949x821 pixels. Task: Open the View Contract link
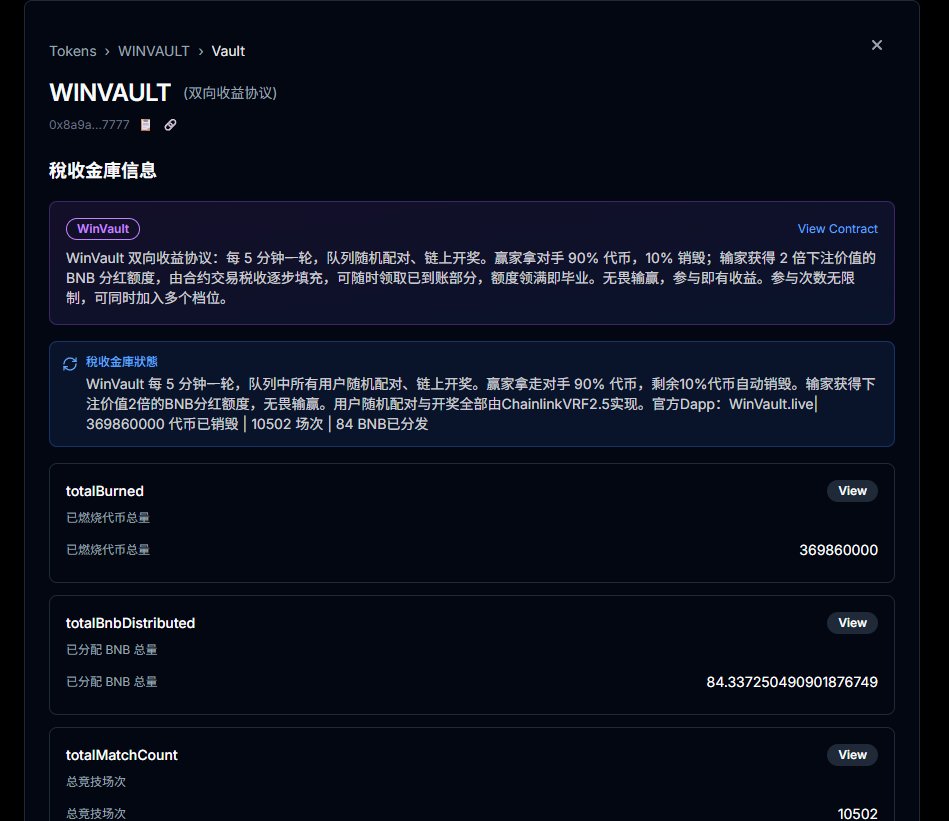(x=838, y=229)
